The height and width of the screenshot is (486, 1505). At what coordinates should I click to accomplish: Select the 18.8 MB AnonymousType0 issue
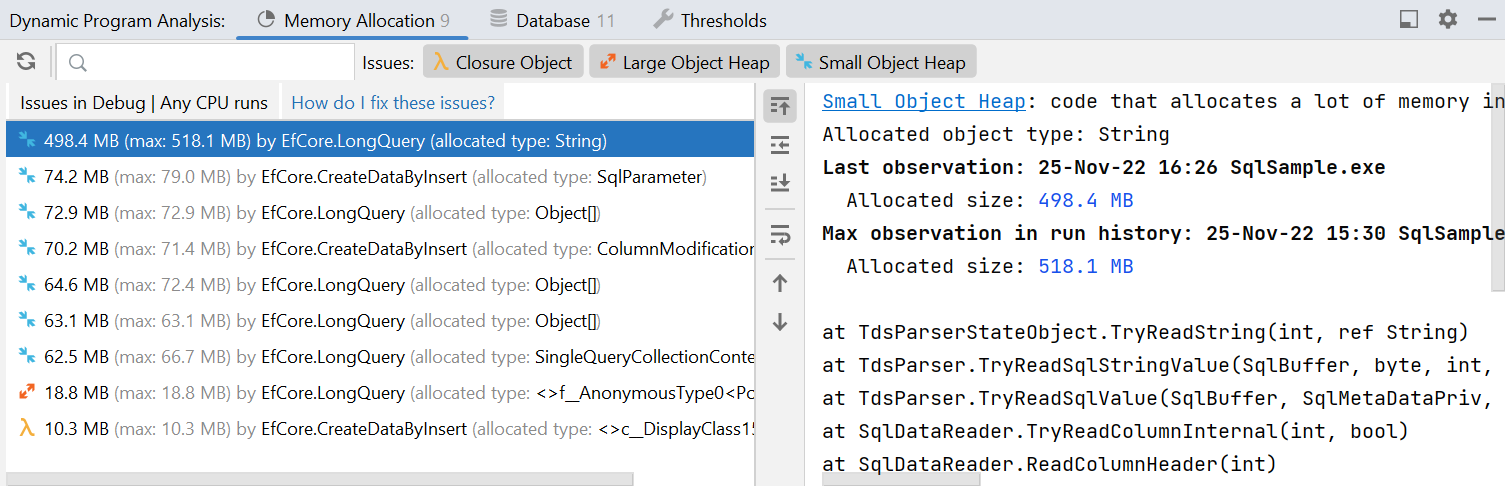pos(380,393)
